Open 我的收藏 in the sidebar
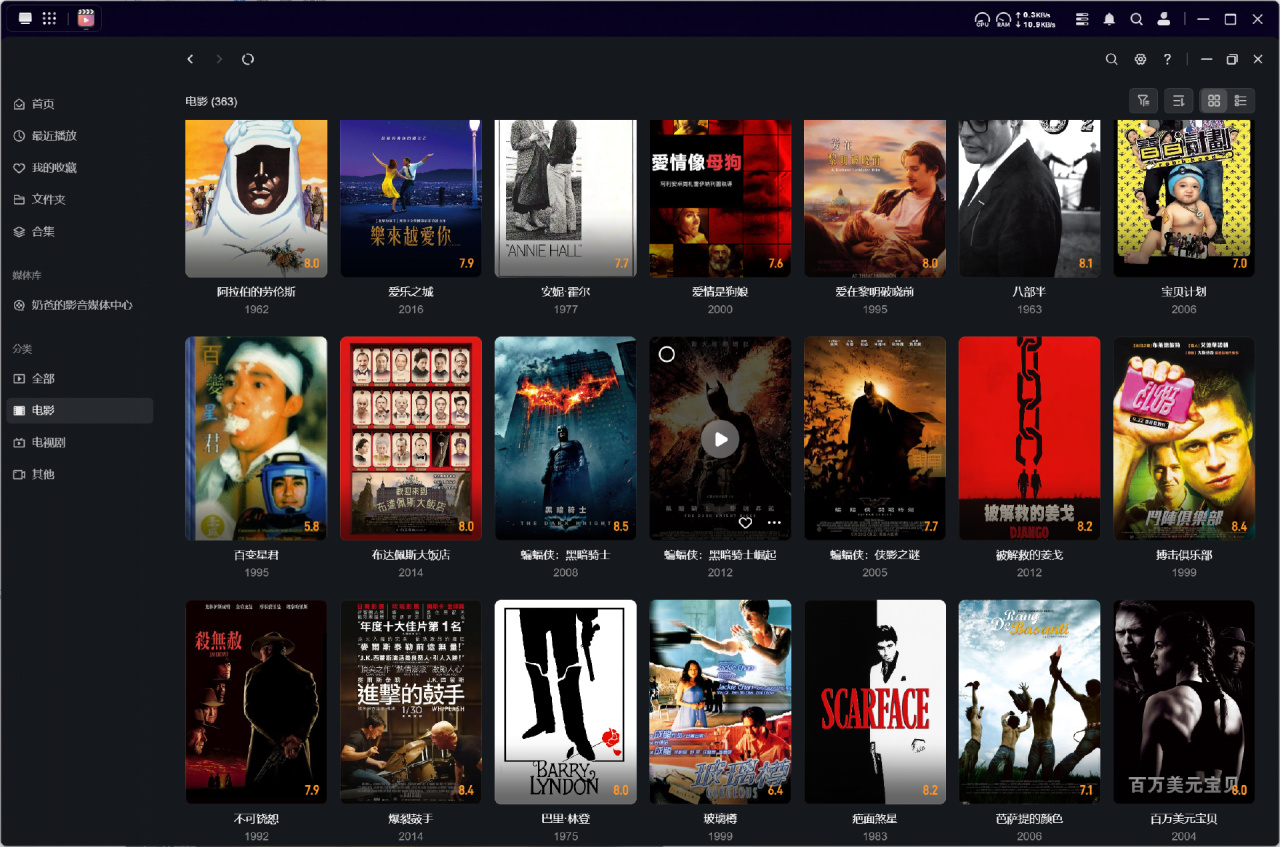 pos(79,168)
